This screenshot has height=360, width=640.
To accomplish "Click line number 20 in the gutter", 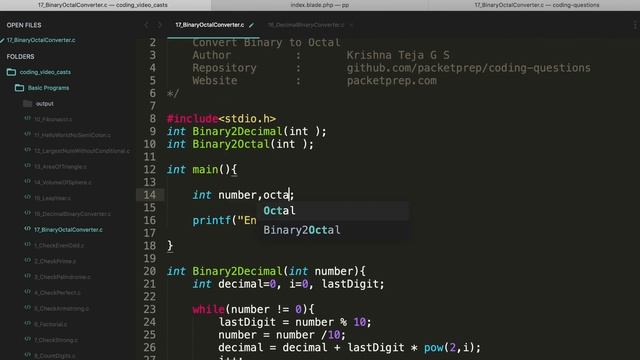I will (149, 271).
